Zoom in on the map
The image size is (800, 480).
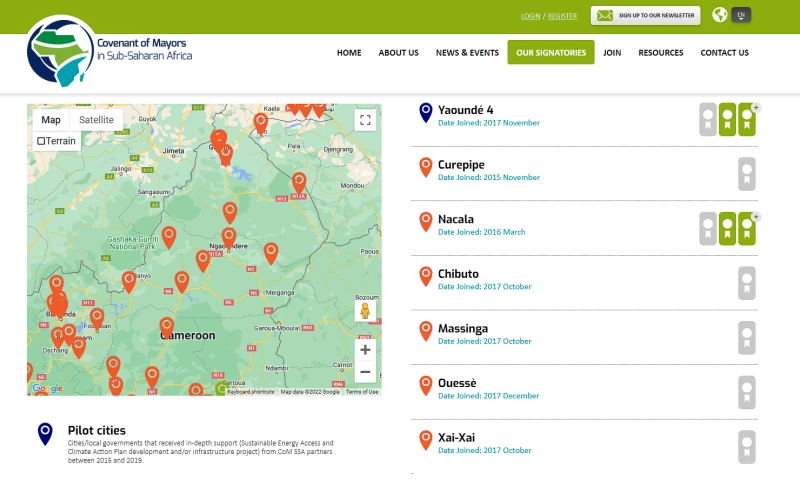pos(365,350)
